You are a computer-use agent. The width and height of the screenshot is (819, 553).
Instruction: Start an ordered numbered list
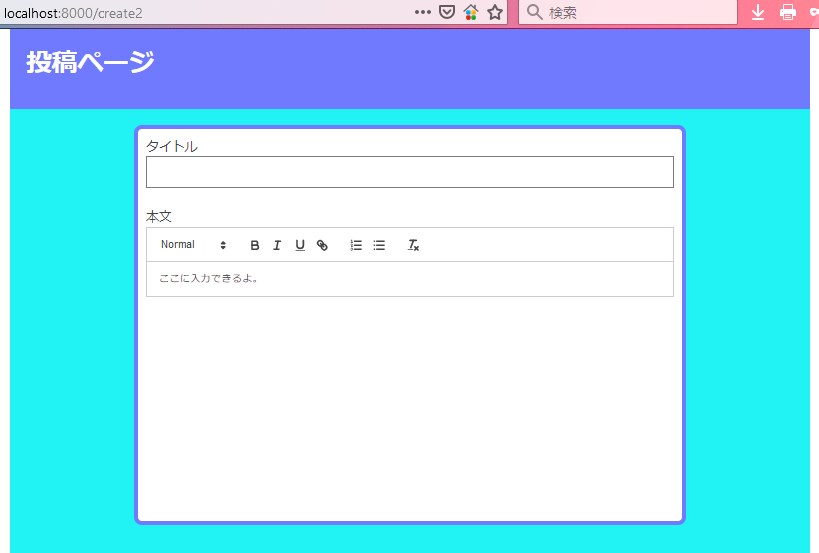point(356,245)
